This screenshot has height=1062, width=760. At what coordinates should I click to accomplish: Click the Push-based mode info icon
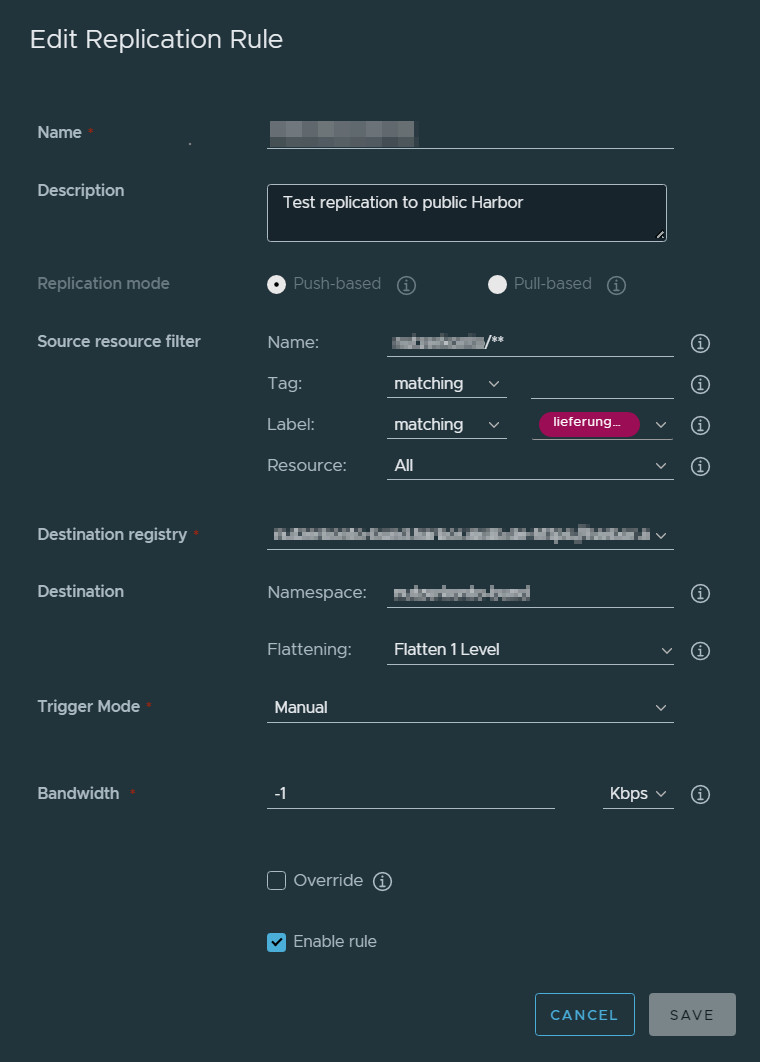[406, 285]
